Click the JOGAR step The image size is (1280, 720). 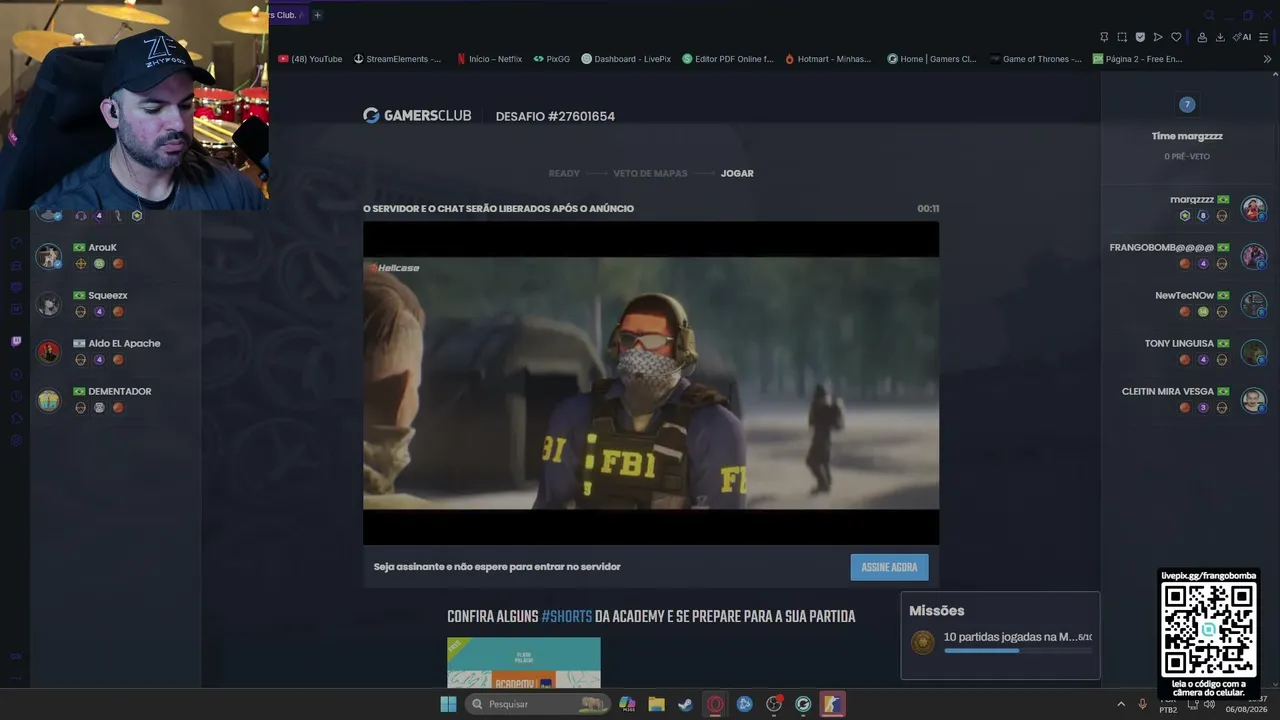click(737, 173)
